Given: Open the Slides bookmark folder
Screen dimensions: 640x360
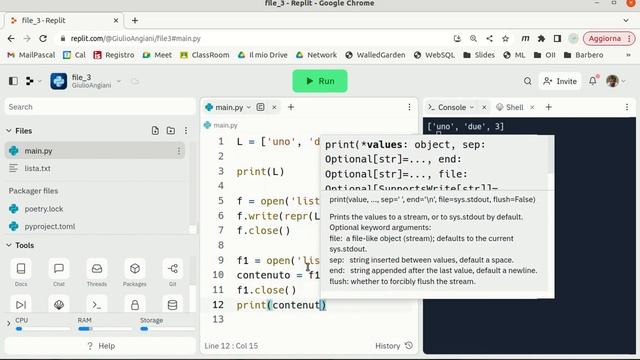Looking at the screenshot, I should [x=479, y=55].
